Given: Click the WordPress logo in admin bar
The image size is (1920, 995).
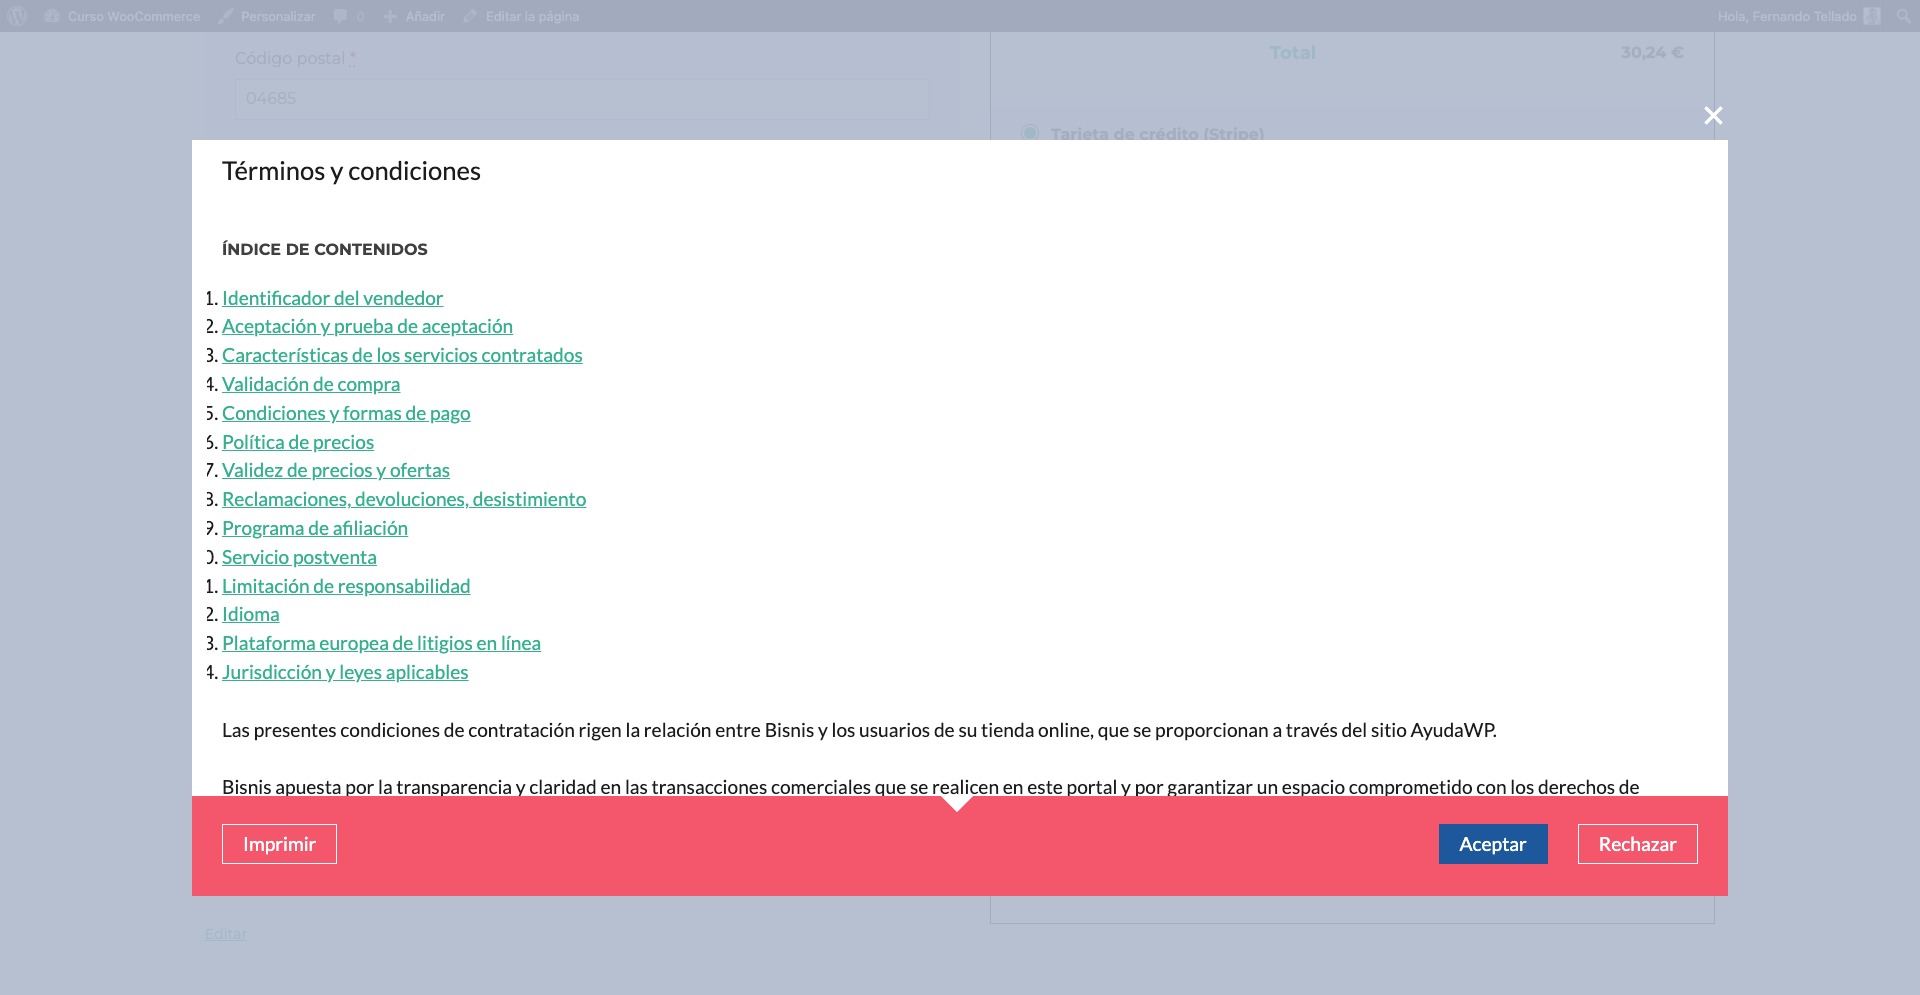Looking at the screenshot, I should pyautogui.click(x=17, y=16).
